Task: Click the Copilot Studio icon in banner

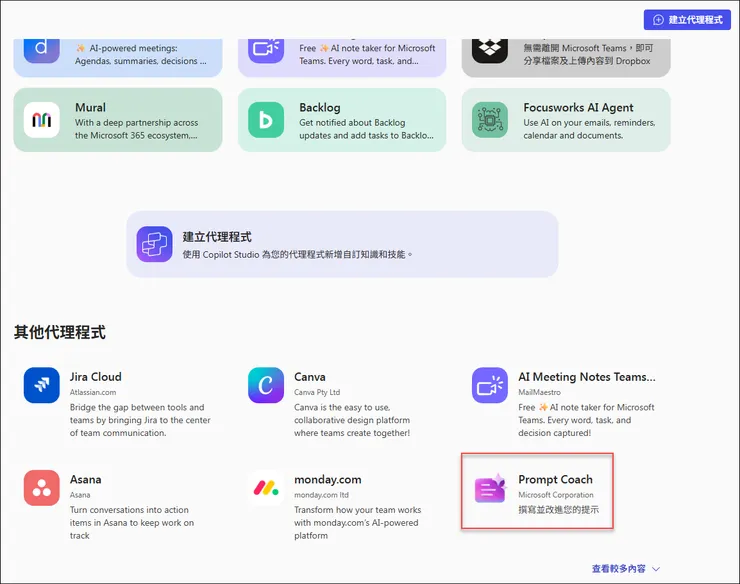Action: [154, 244]
